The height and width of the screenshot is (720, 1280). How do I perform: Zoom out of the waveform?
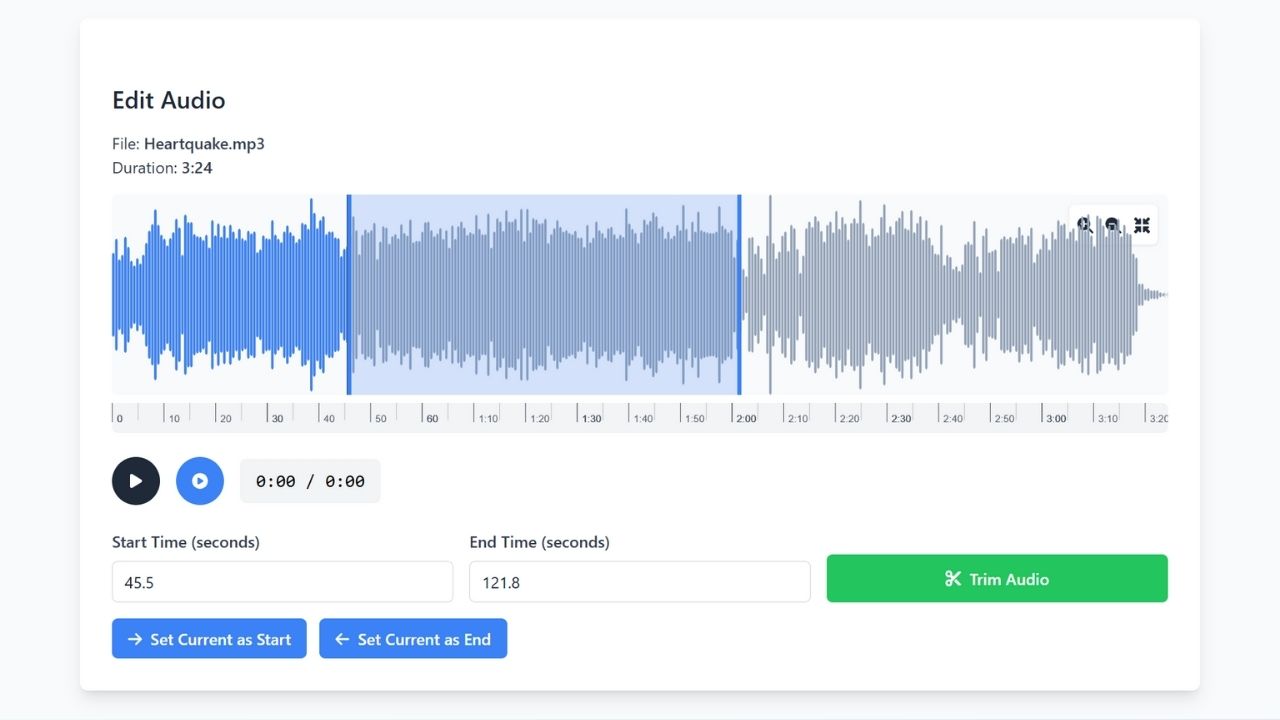tap(1113, 225)
